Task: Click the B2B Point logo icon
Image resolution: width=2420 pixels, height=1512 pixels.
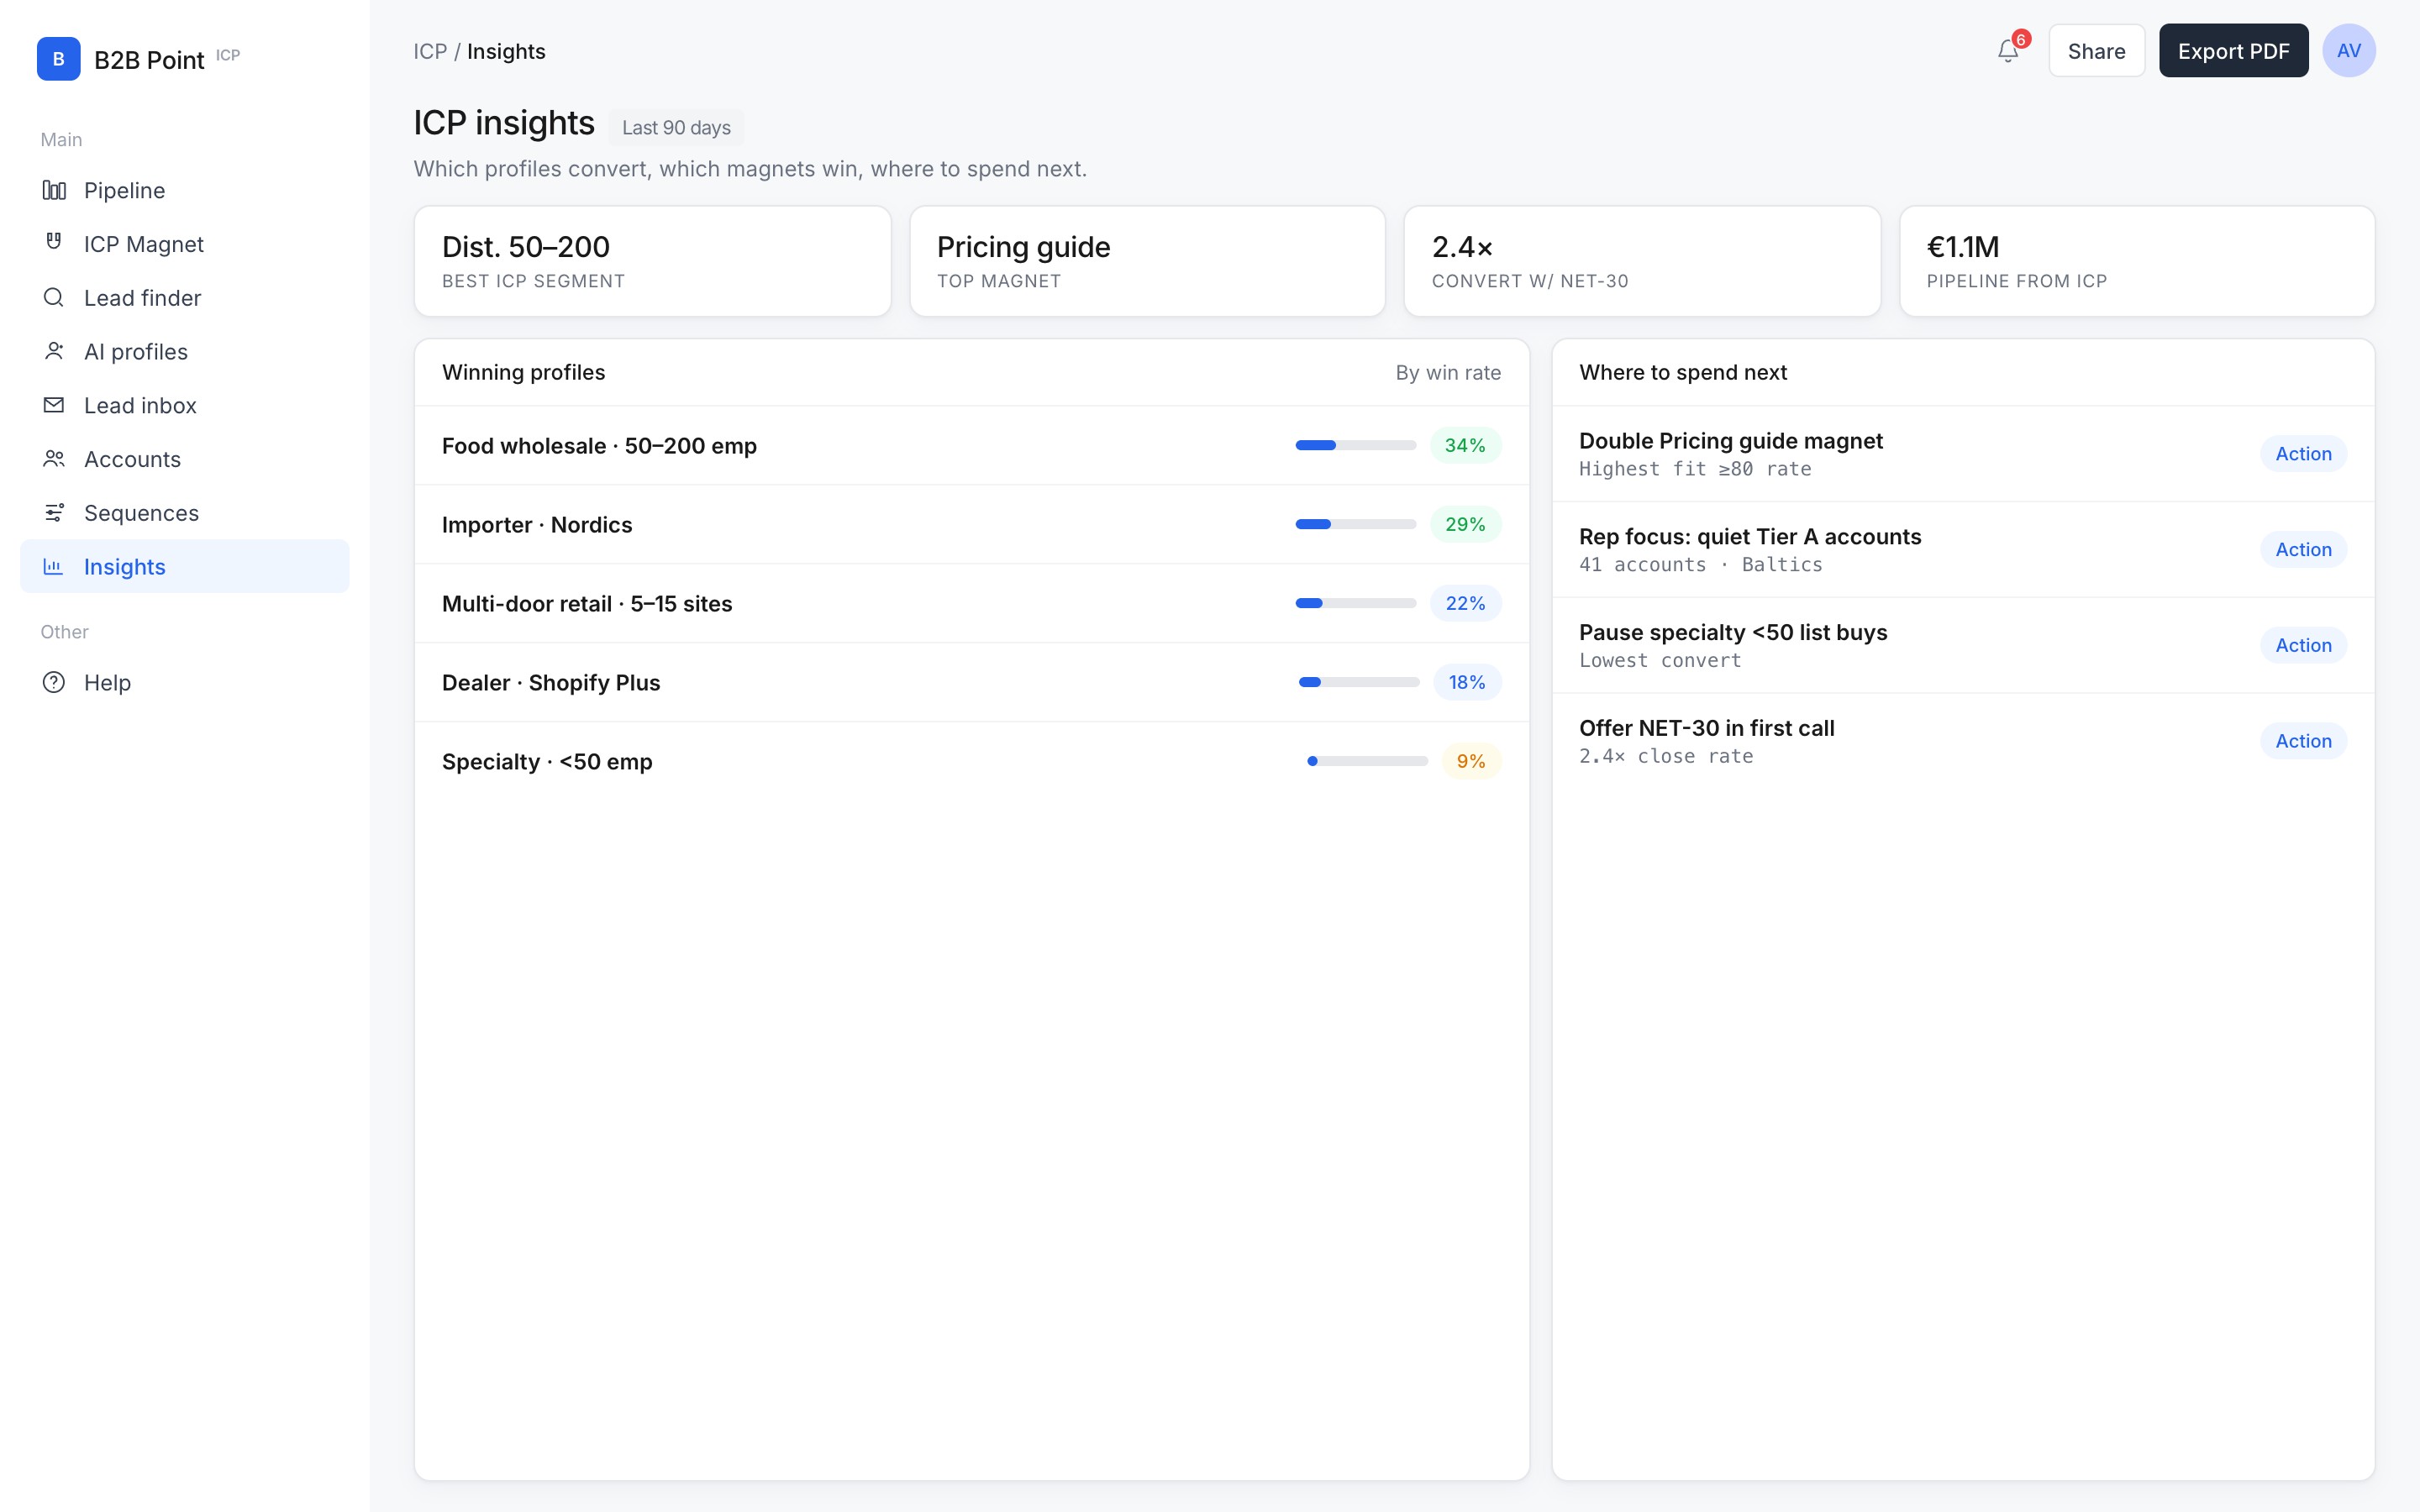Action: [x=58, y=59]
